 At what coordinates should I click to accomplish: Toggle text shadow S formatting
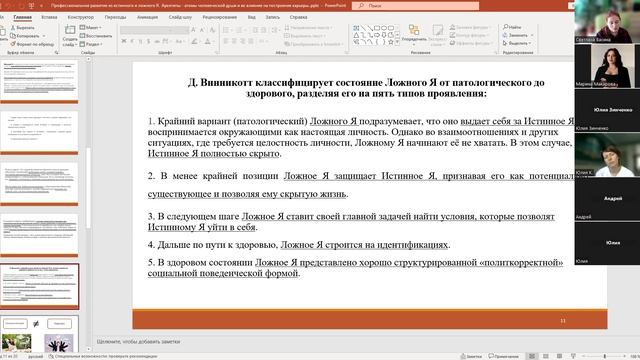(x=148, y=41)
